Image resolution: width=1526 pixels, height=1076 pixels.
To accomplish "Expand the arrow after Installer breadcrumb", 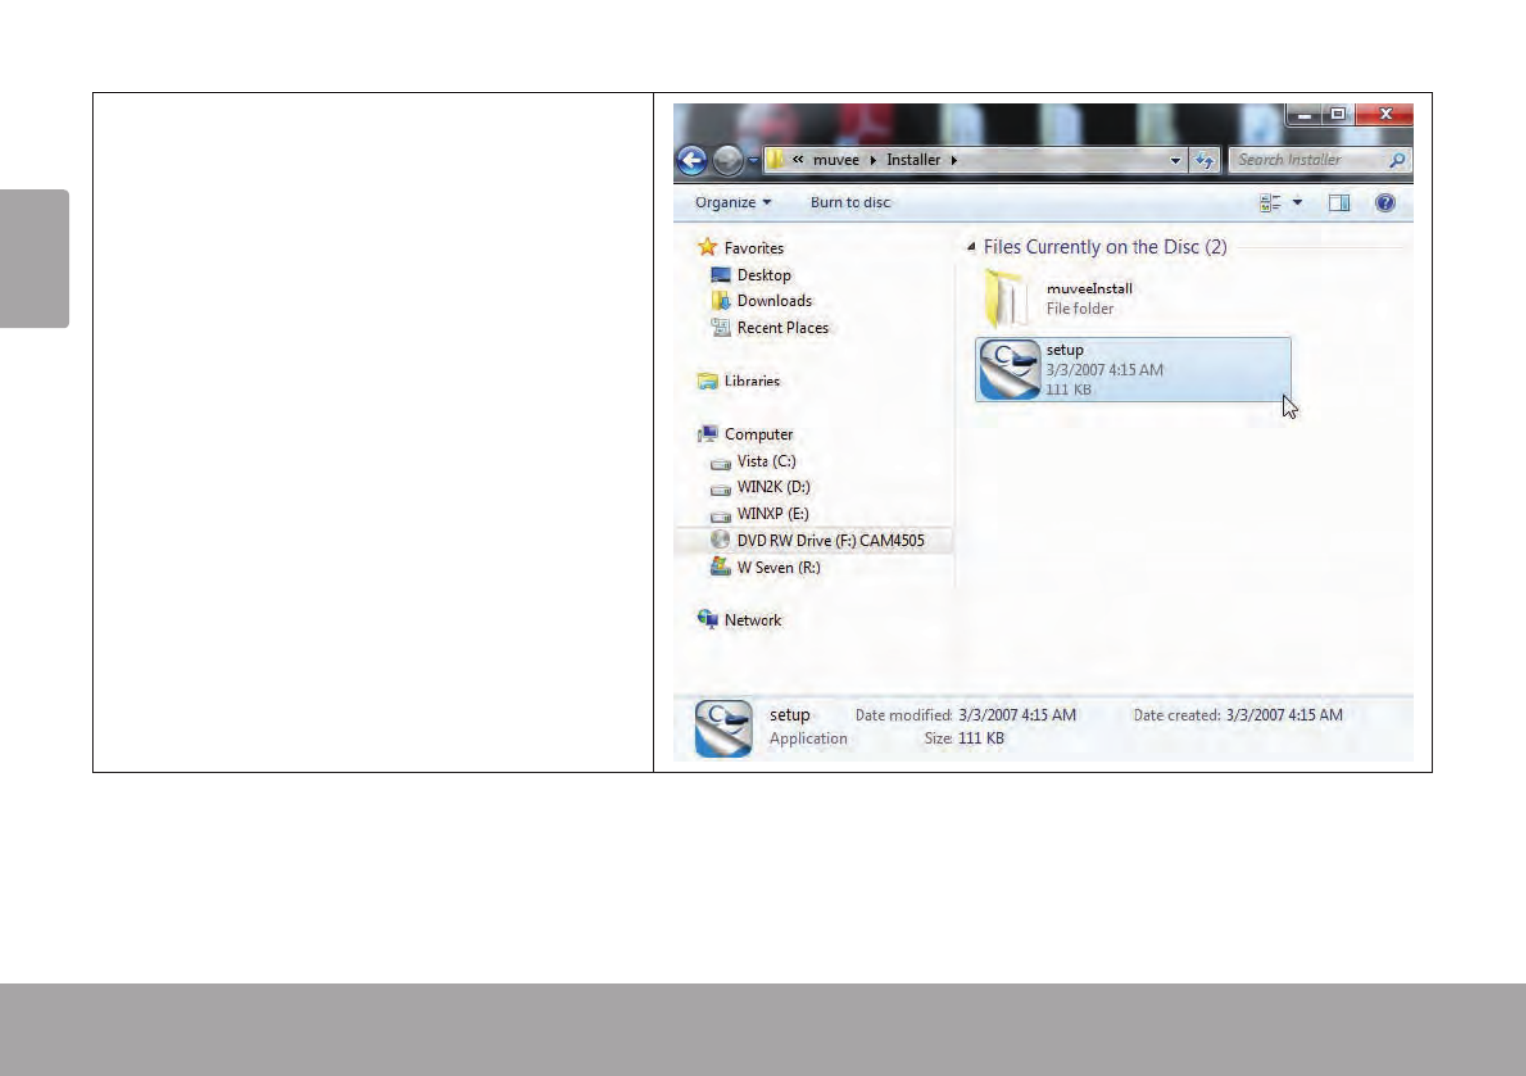I will point(954,160).
